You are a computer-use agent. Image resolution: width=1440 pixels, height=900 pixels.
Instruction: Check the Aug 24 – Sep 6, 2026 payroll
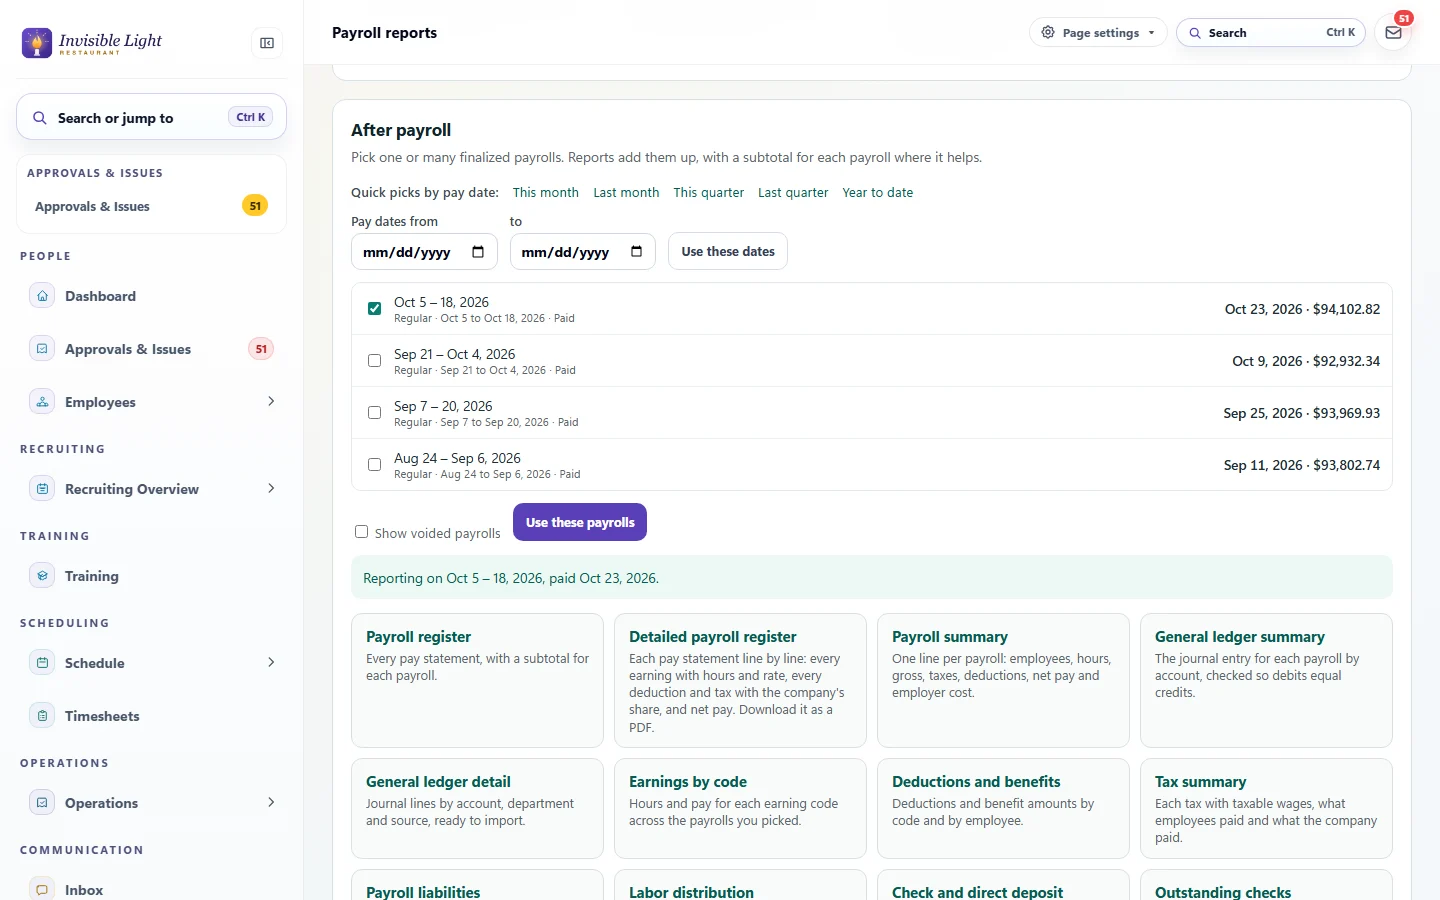374,465
